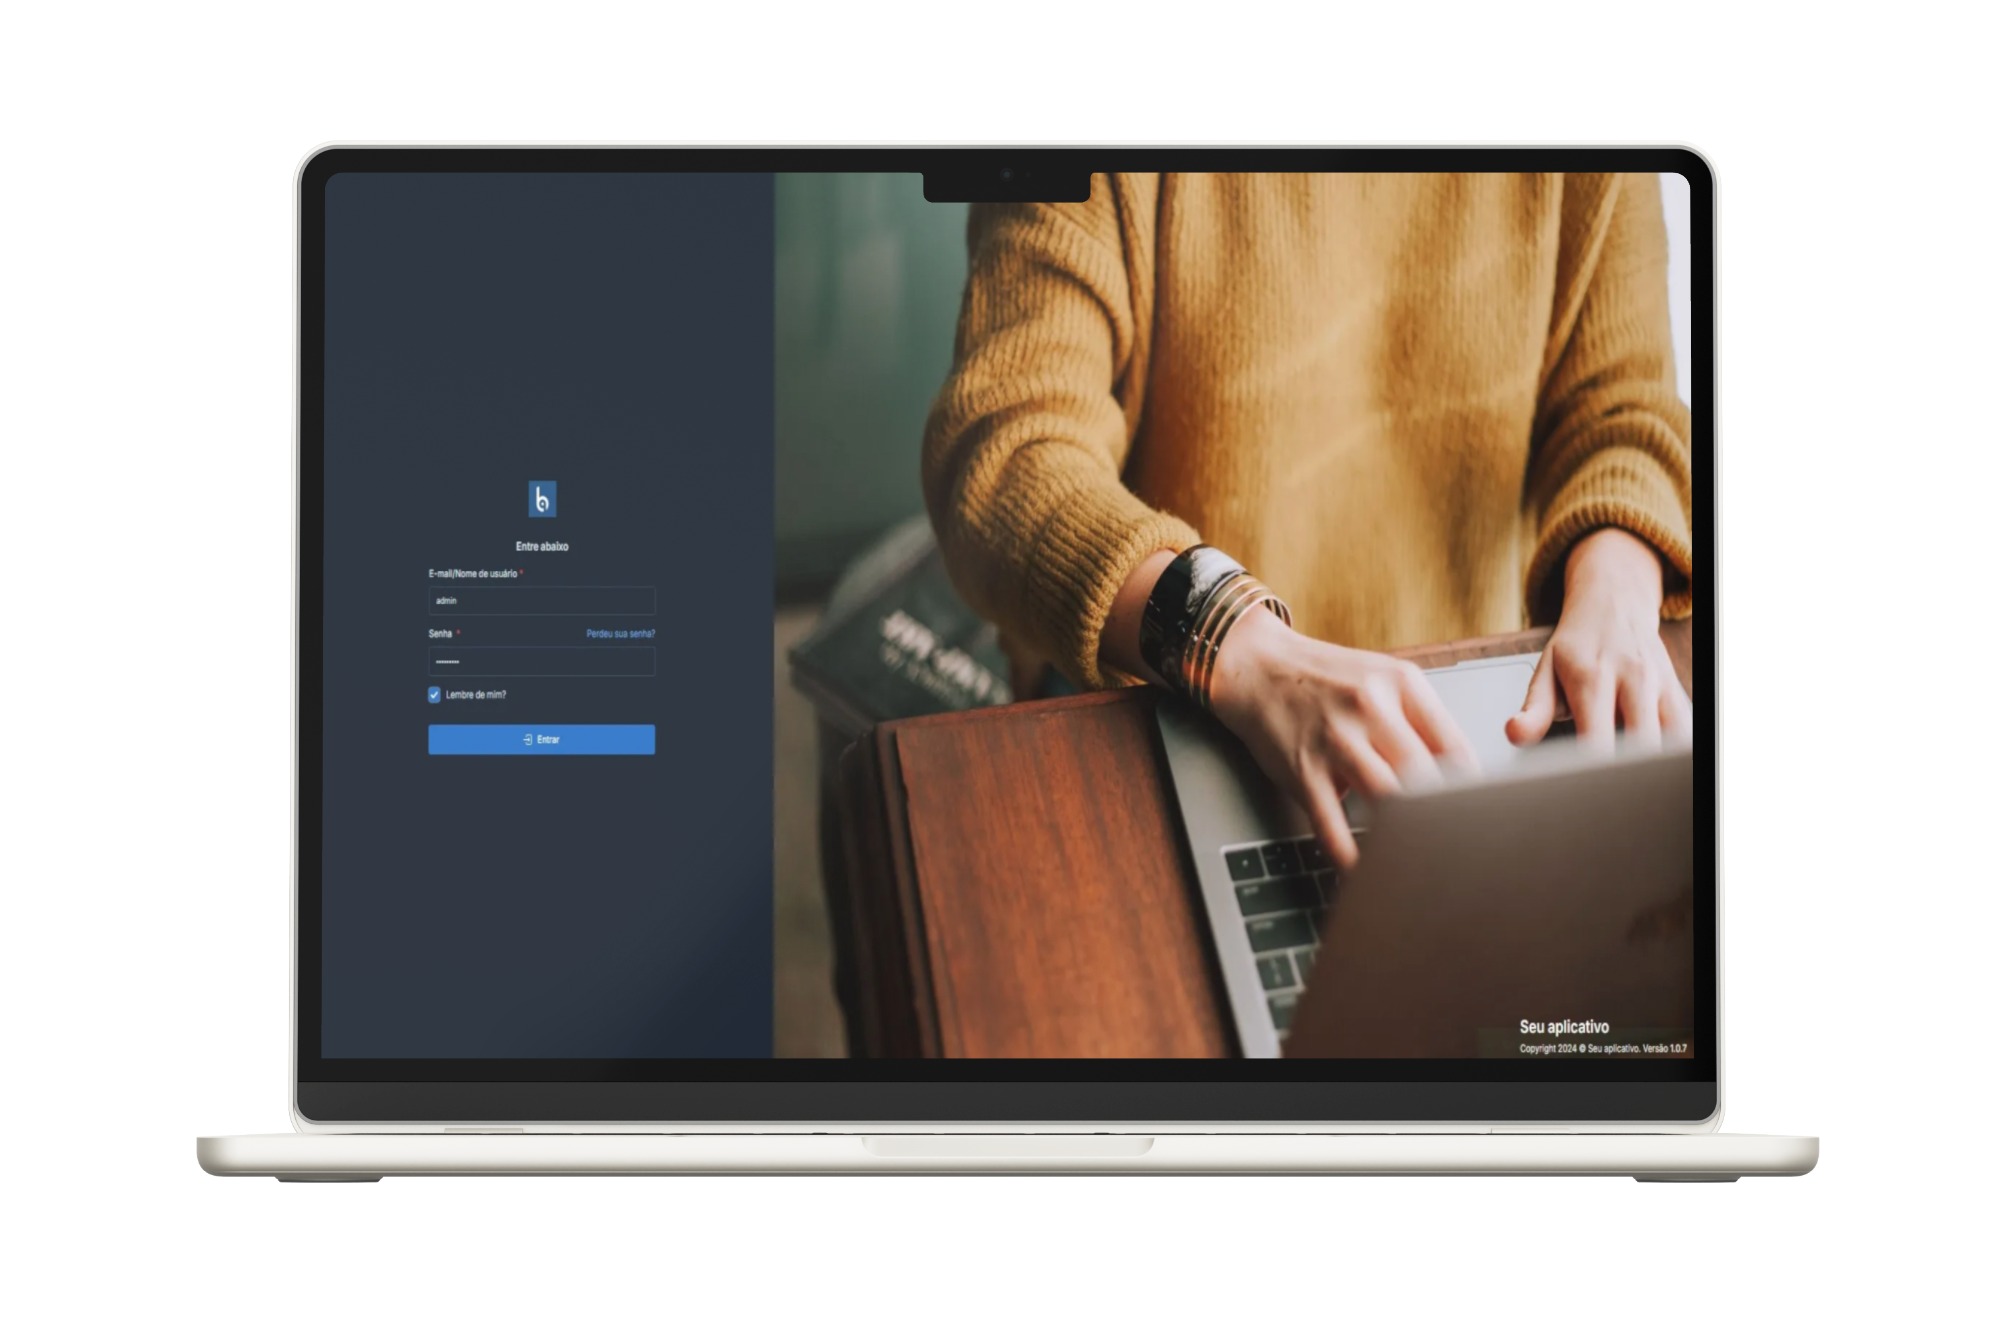
Task: Click the admin username input field
Action: click(538, 600)
